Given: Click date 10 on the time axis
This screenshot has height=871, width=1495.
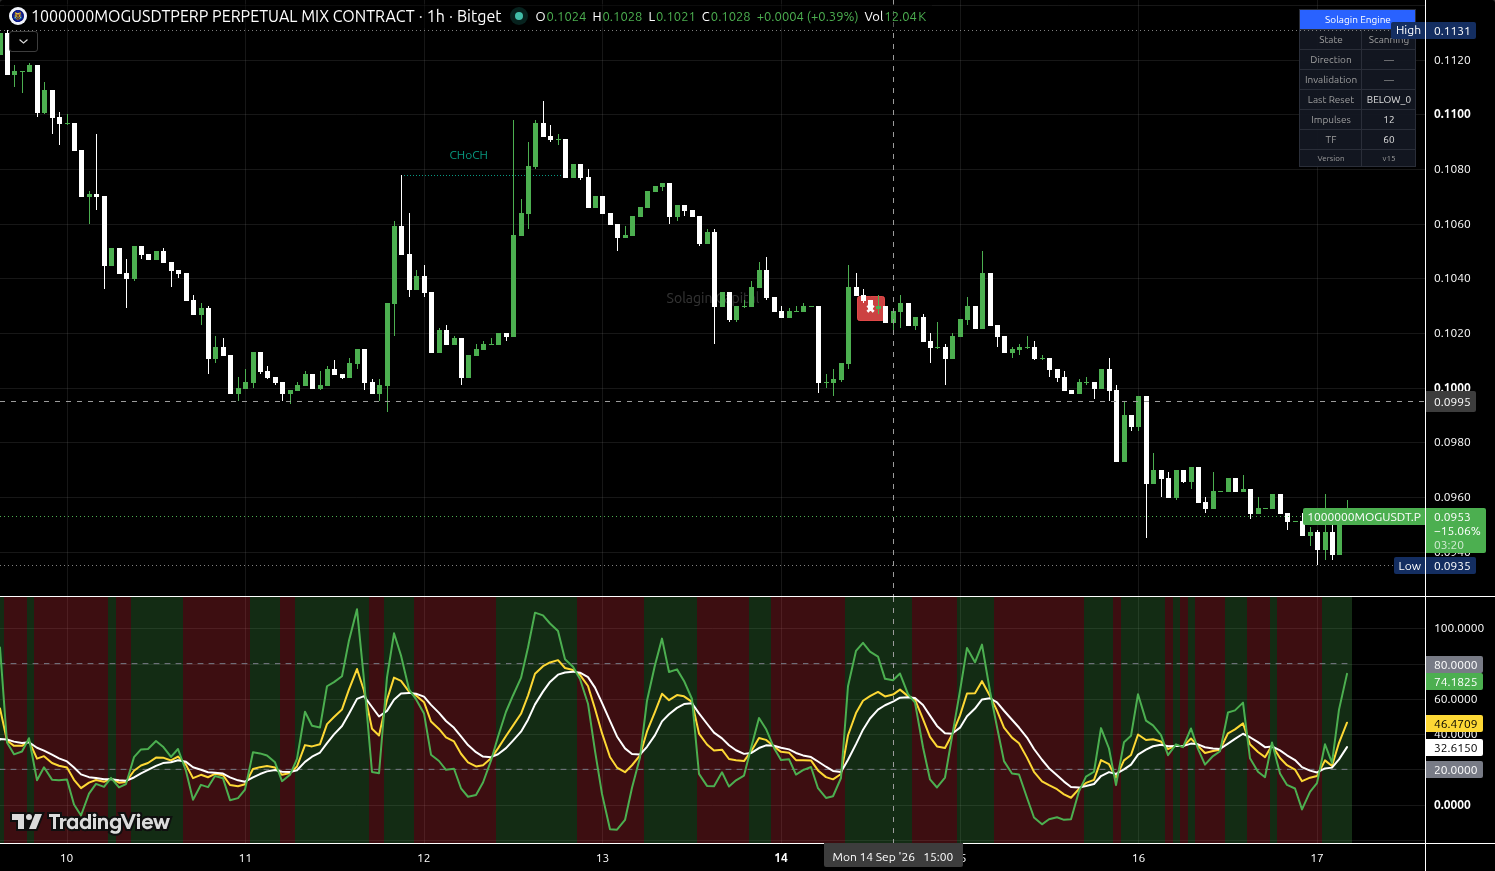Looking at the screenshot, I should pos(67,858).
